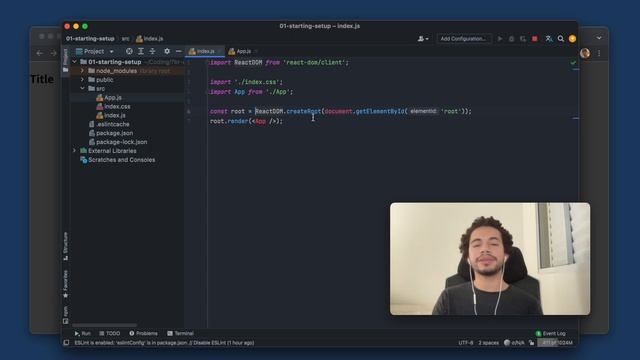Image resolution: width=640 pixels, height=360 pixels.
Task: Open Search Everywhere magnifier icon
Action: click(561, 39)
